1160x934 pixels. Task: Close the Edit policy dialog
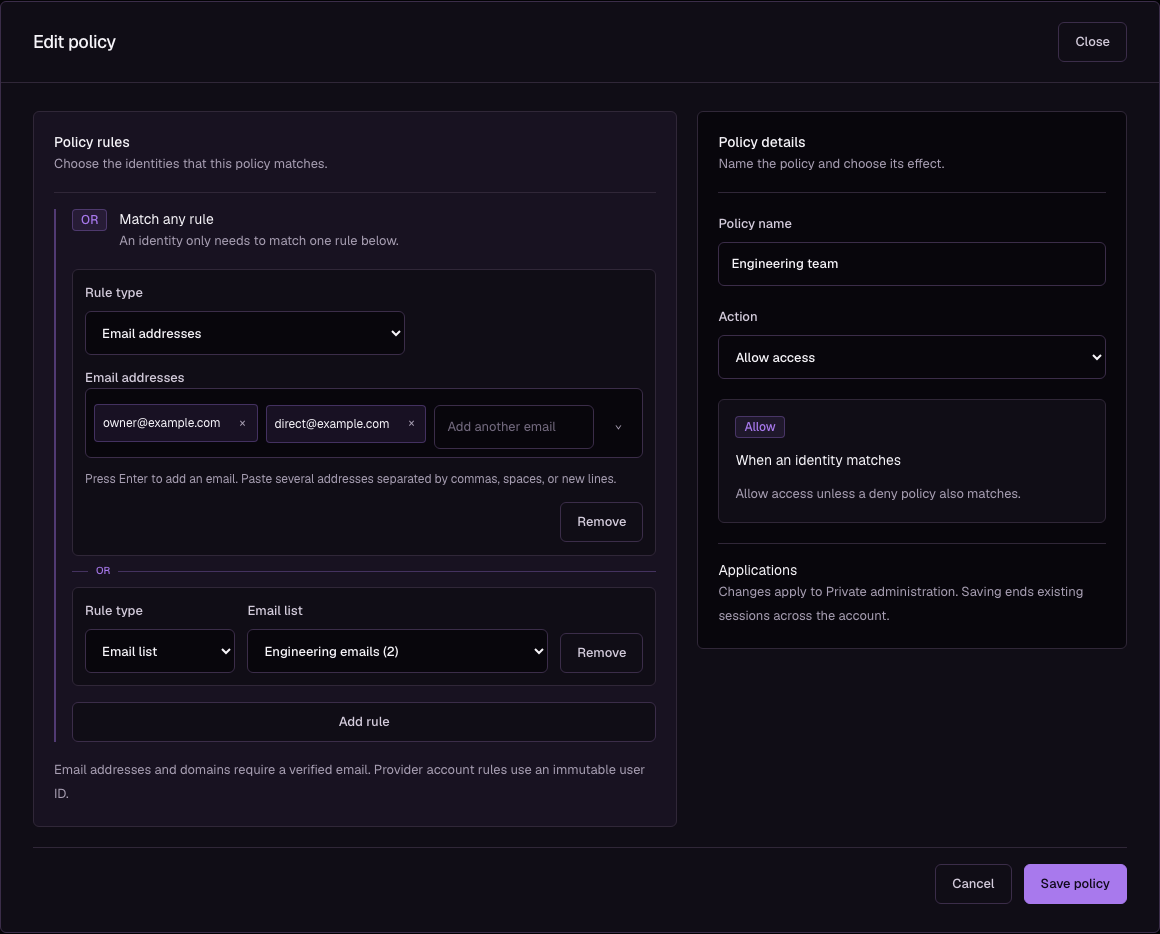[x=1092, y=42]
